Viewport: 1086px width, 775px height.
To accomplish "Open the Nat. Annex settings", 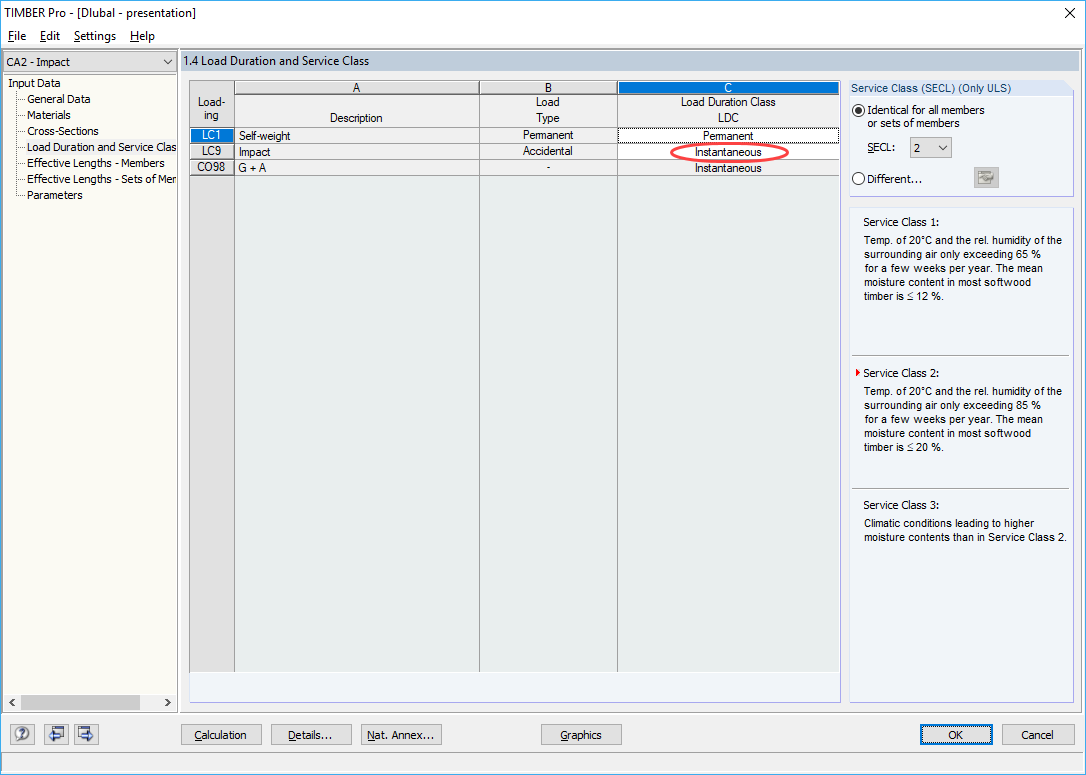I will point(400,734).
